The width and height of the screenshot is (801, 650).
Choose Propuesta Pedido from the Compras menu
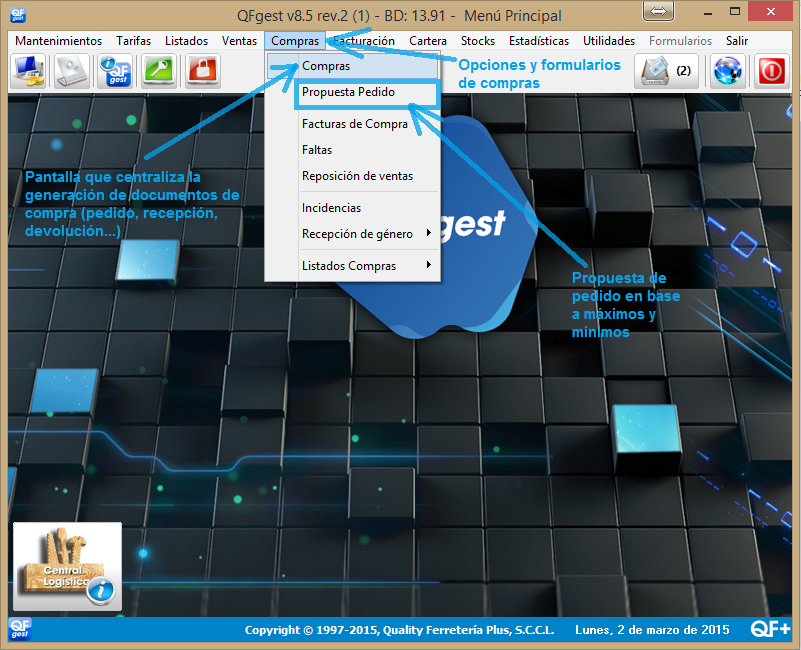(352, 92)
